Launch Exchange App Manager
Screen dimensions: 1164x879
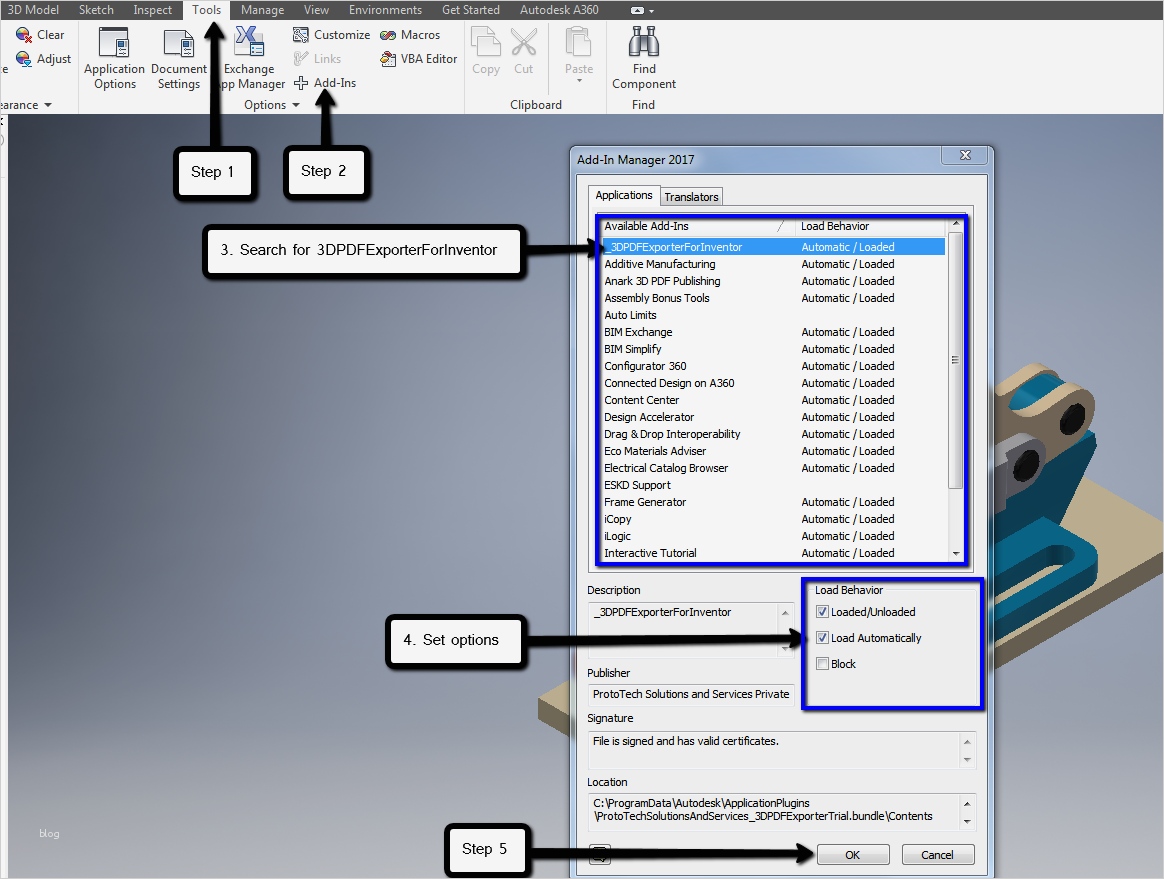[249, 59]
